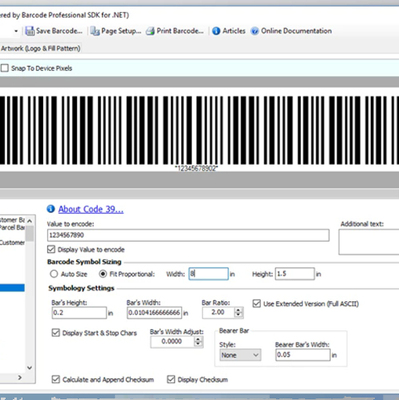
Task: Toggle Use Extended Version (Full ASCII)
Action: tap(256, 304)
